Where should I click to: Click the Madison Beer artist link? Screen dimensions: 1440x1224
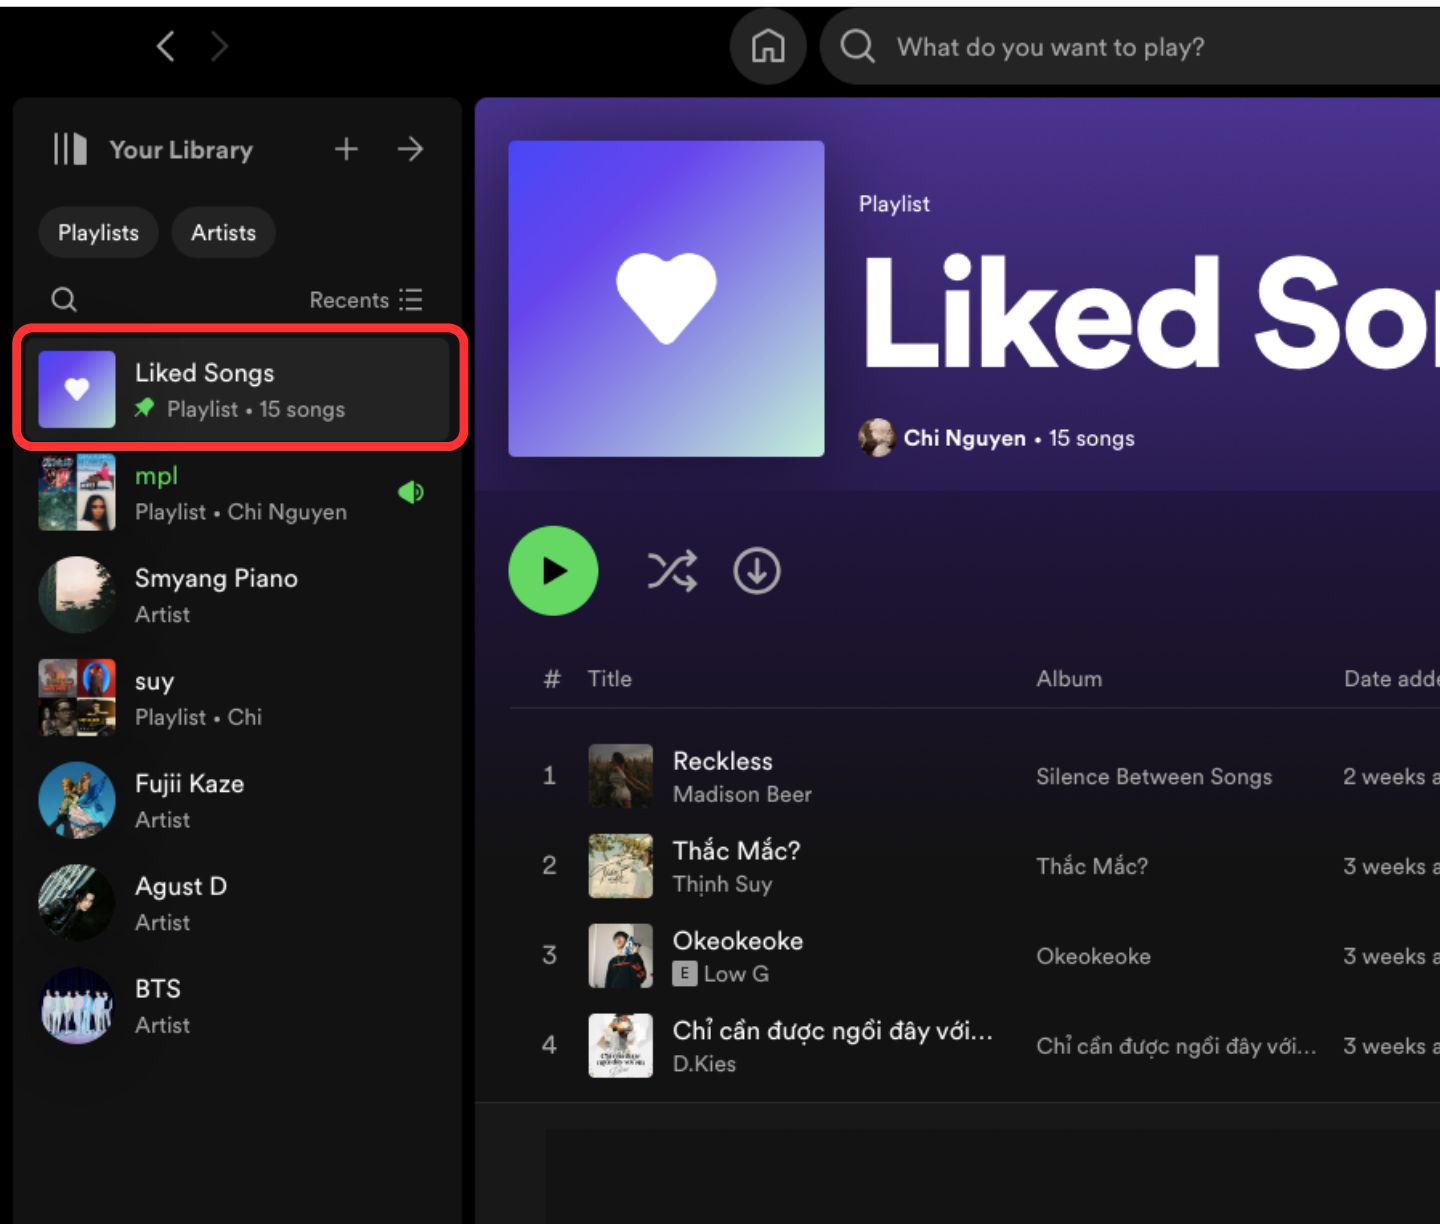click(x=742, y=794)
